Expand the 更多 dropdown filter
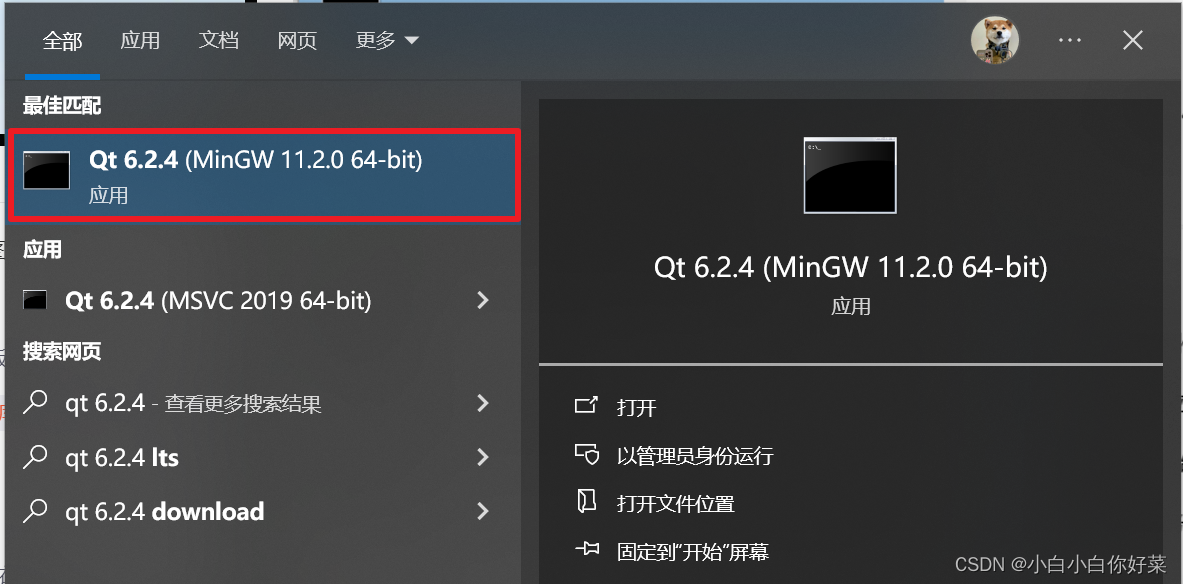Screen dimensions: 1183x584 click(x=386, y=40)
